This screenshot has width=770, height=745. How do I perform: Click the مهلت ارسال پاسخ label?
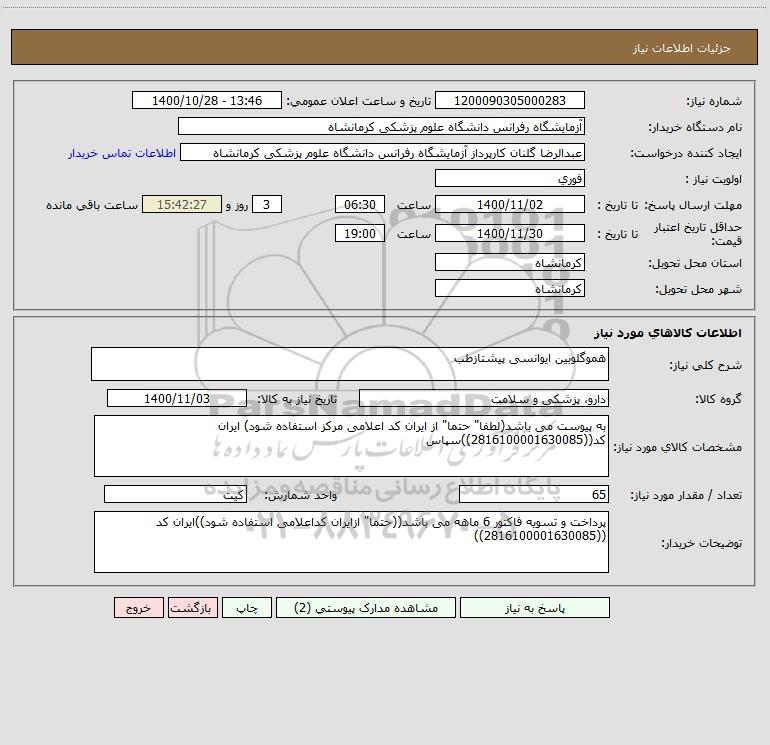pyautogui.click(x=693, y=205)
